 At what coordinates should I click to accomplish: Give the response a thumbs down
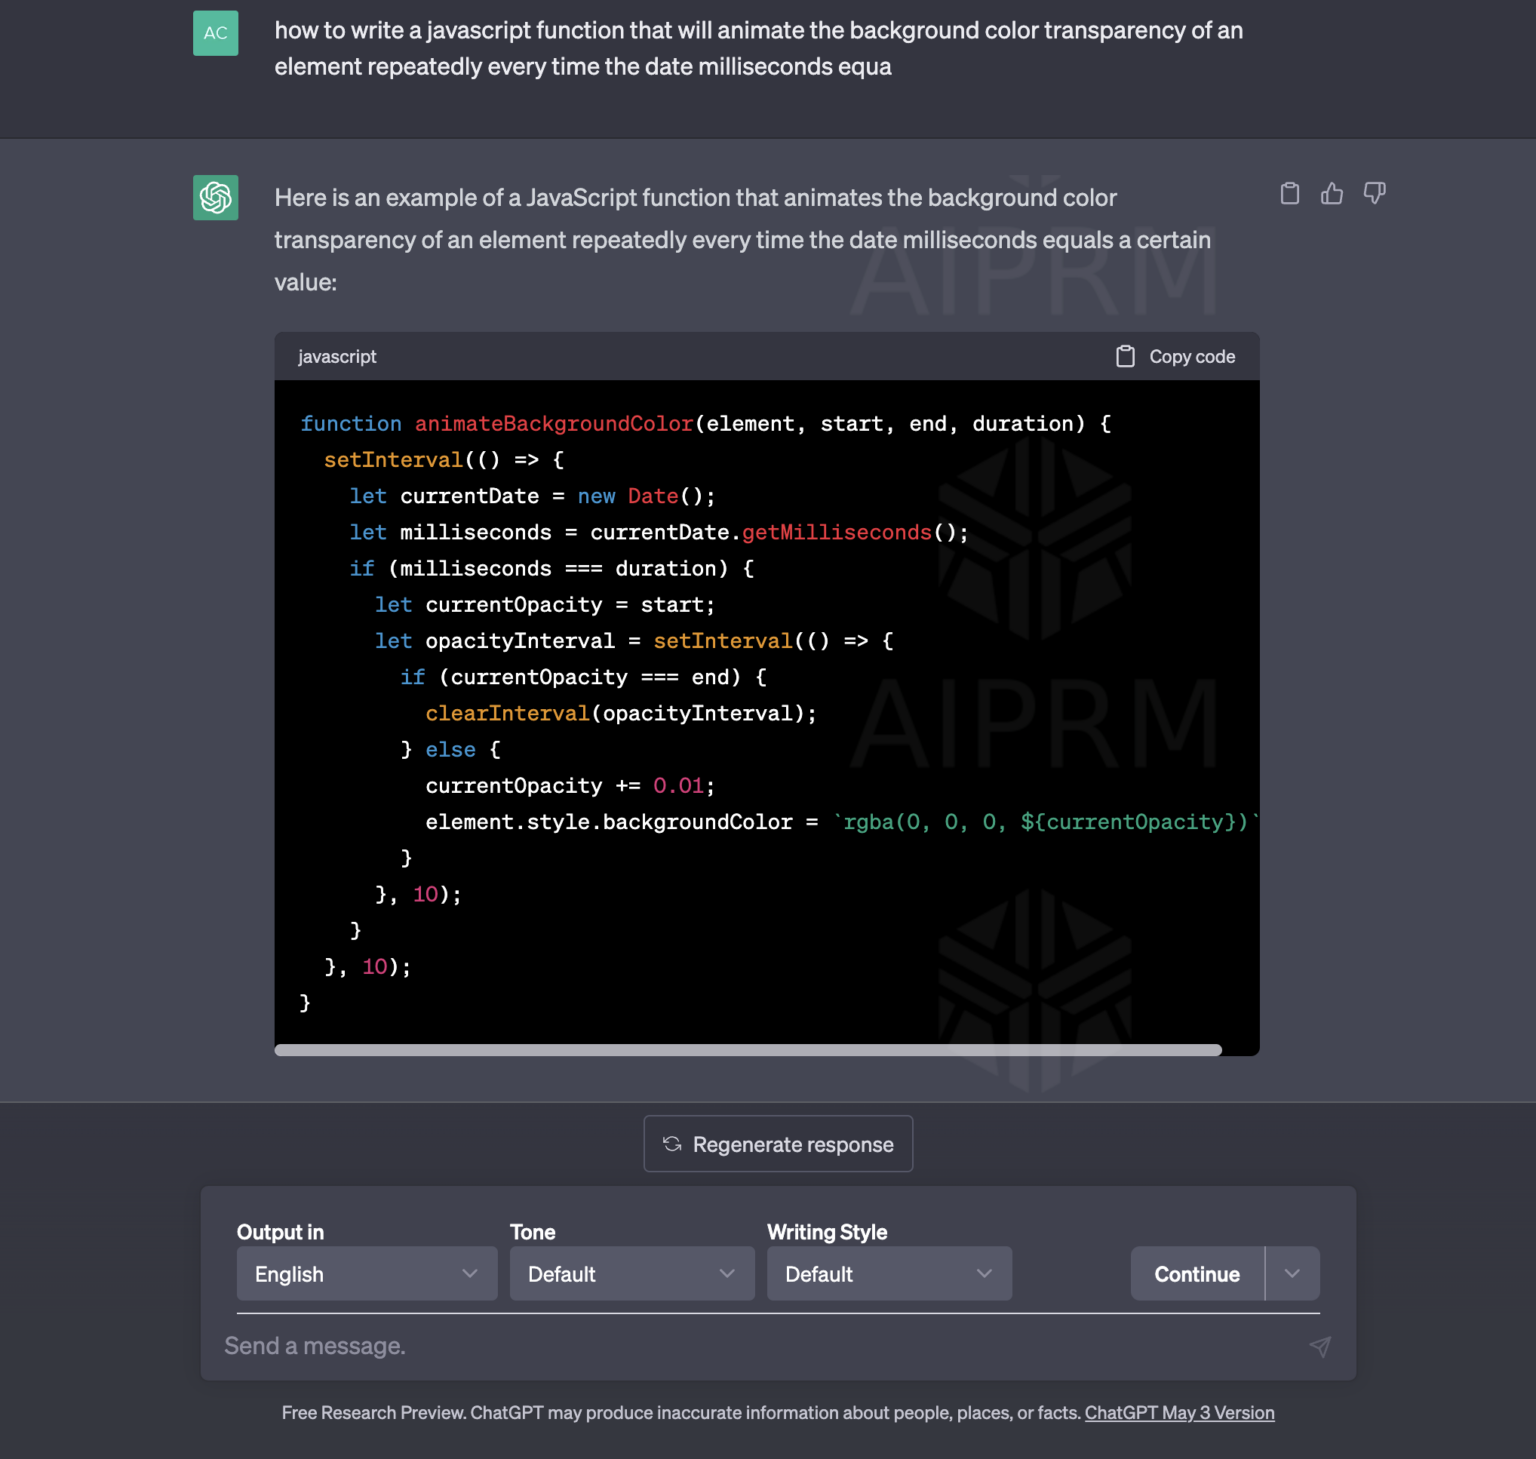1375,193
